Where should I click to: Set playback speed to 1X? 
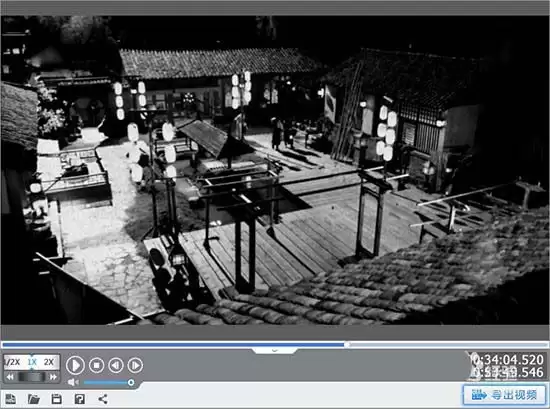(x=32, y=362)
